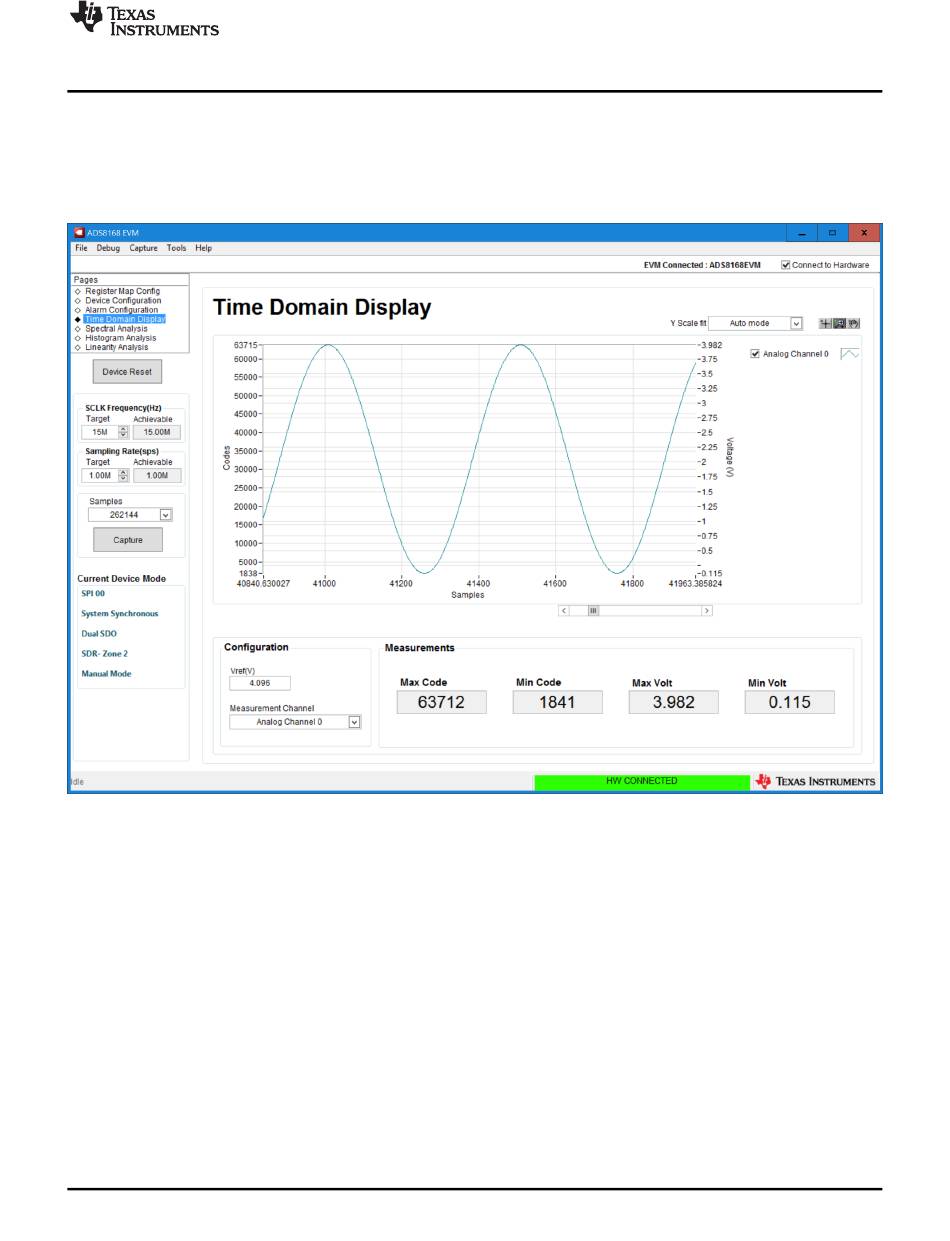950x1241 pixels.
Task: Click the Sampling Rate Achievable 1.00M value
Action: 157,476
